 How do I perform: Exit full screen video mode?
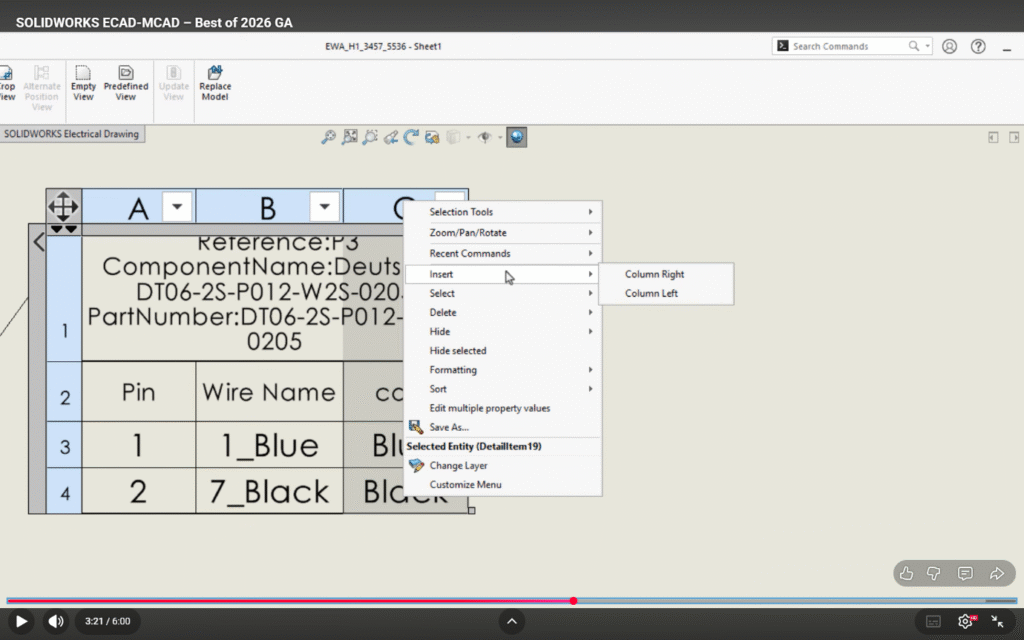[x=996, y=621]
